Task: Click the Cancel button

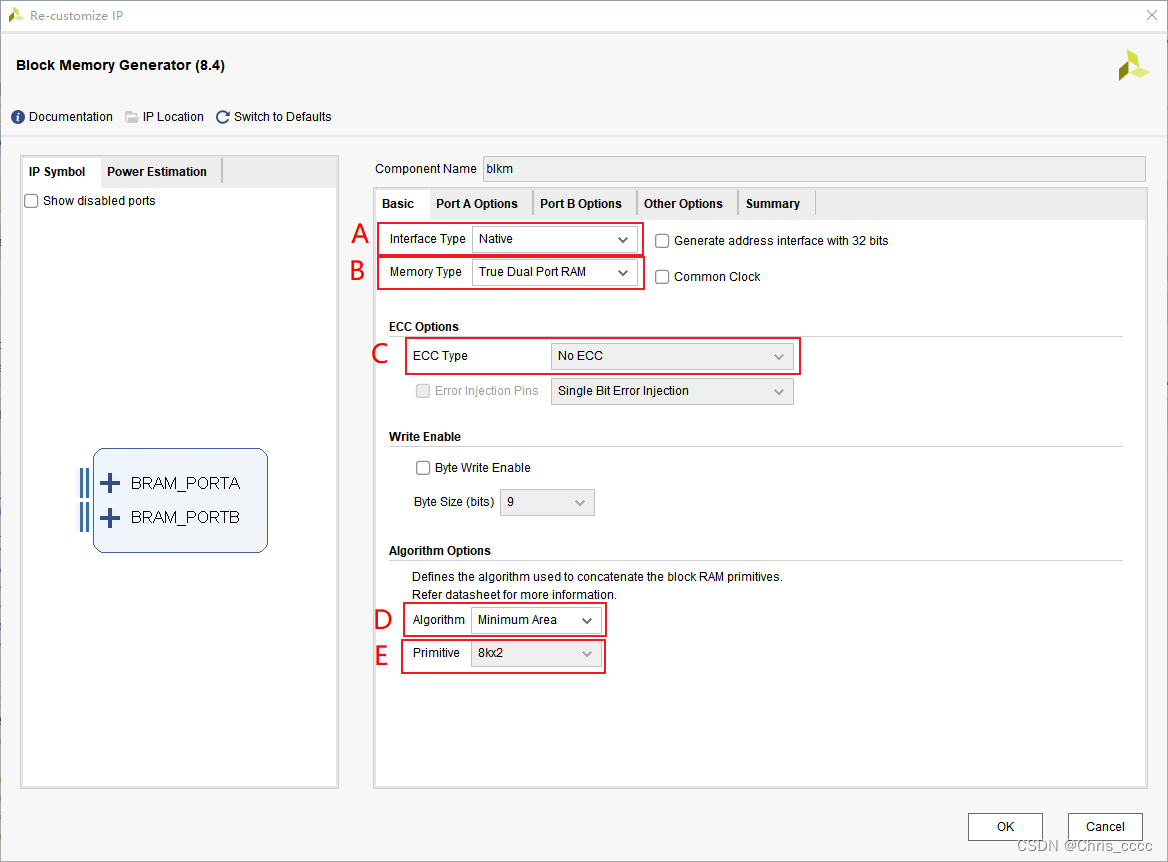Action: 1105,827
